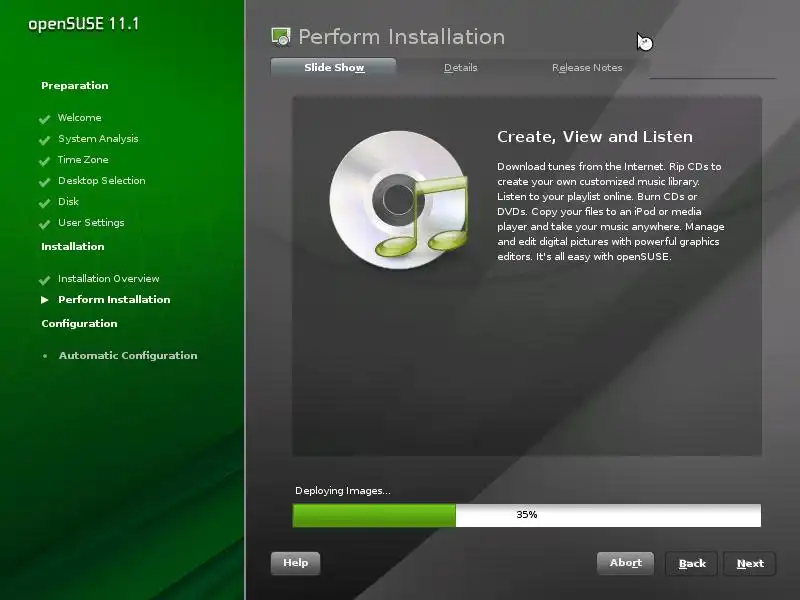800x600 pixels.
Task: Click the CD with music note image
Action: [x=398, y=199]
